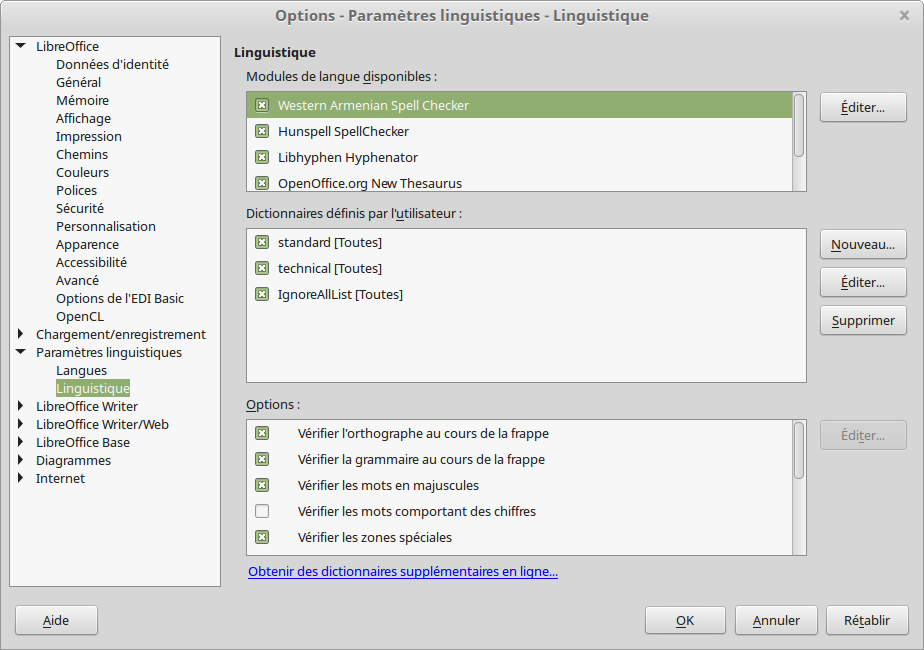This screenshot has width=924, height=650.
Task: Expand the Chargement/enregistrement section
Action: [21, 334]
